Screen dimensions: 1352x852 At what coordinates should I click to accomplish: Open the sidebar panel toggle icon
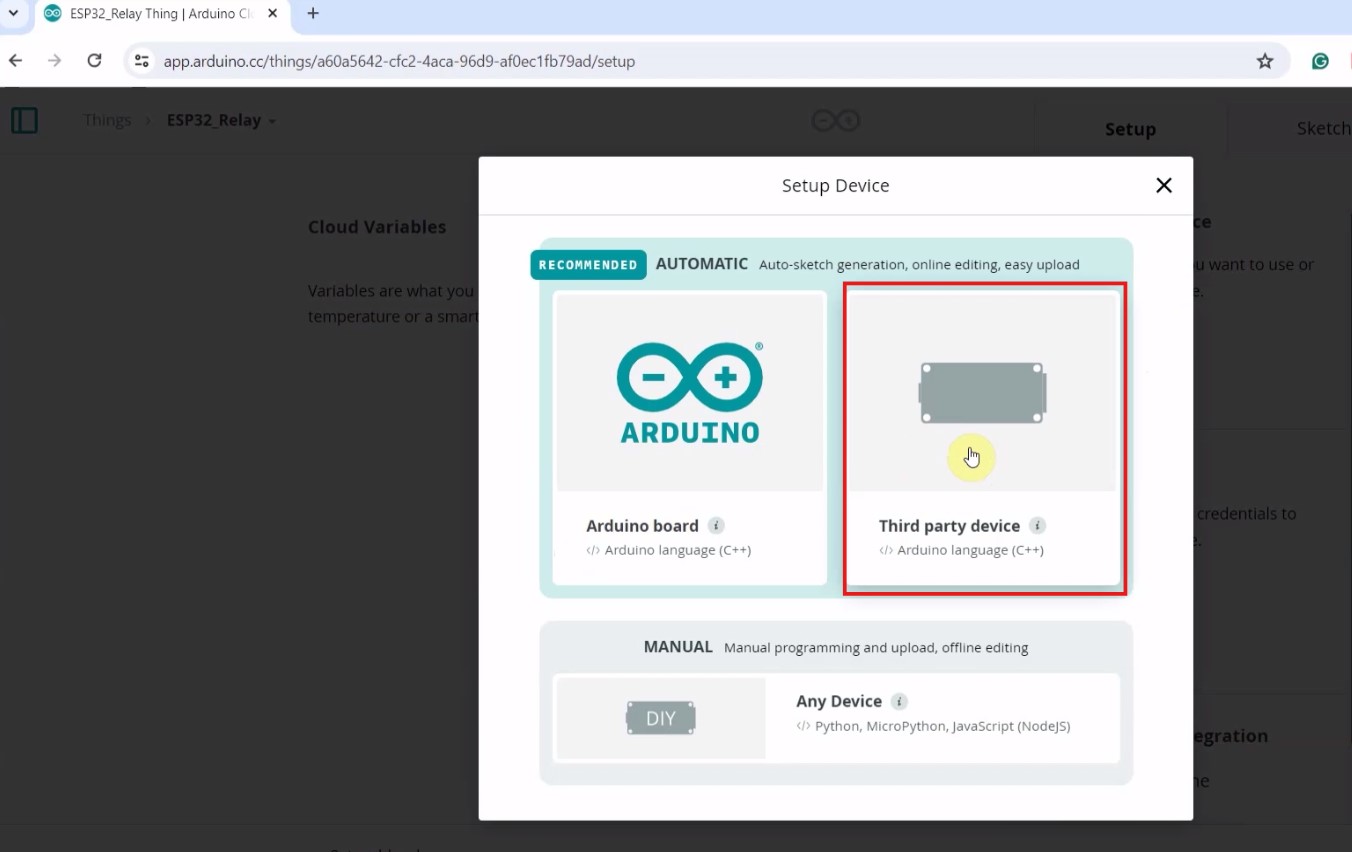[x=24, y=119]
